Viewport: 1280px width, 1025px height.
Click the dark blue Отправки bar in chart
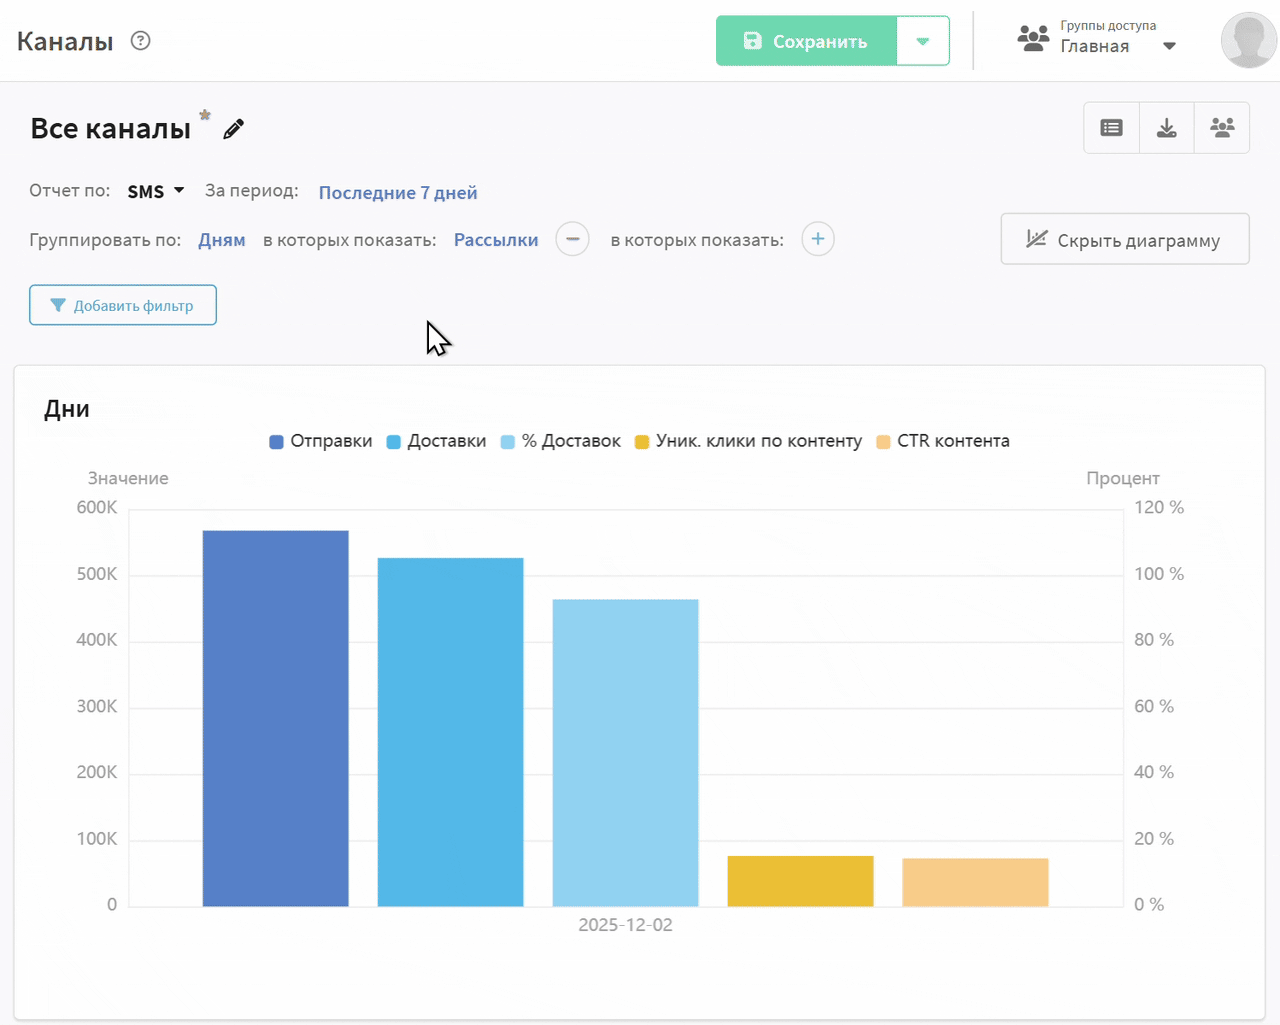(x=275, y=718)
